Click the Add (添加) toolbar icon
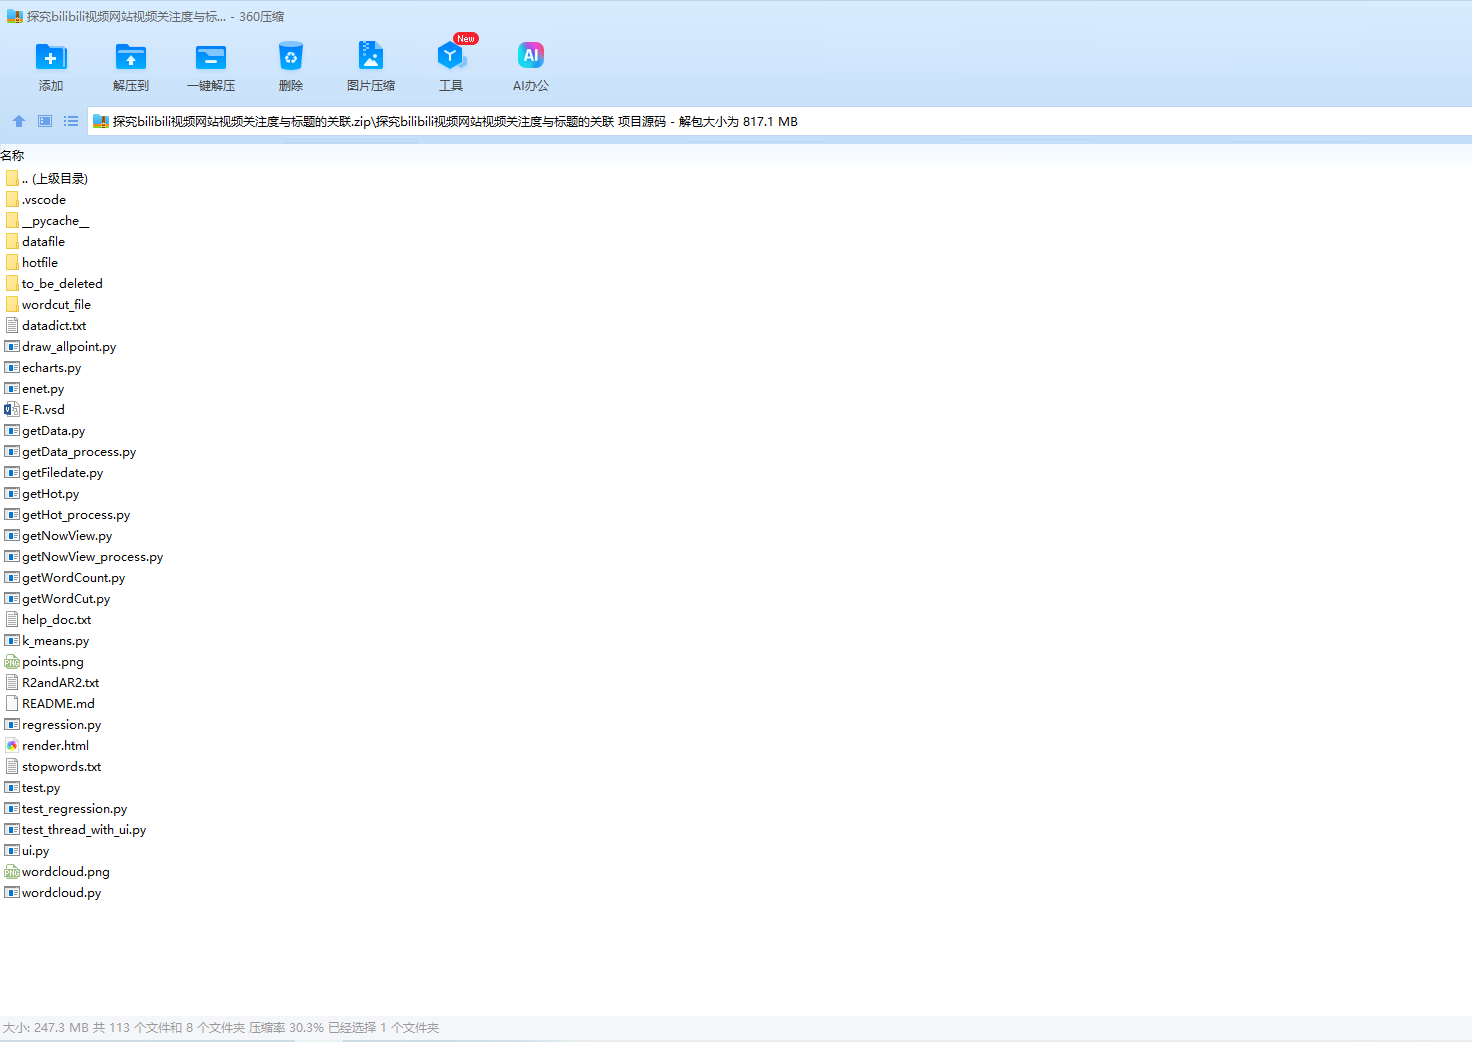Image resolution: width=1472 pixels, height=1042 pixels. (x=51, y=58)
